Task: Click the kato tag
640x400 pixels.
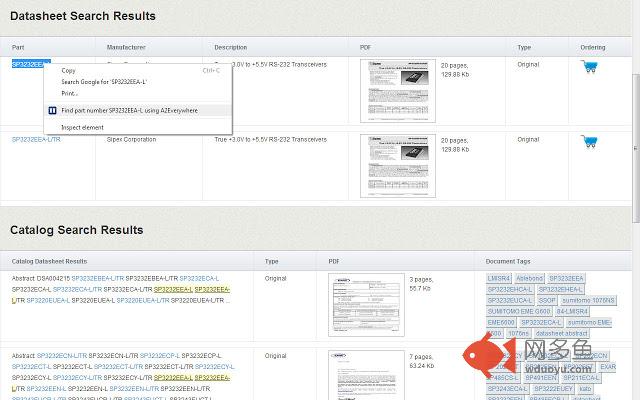Action: coord(585,389)
